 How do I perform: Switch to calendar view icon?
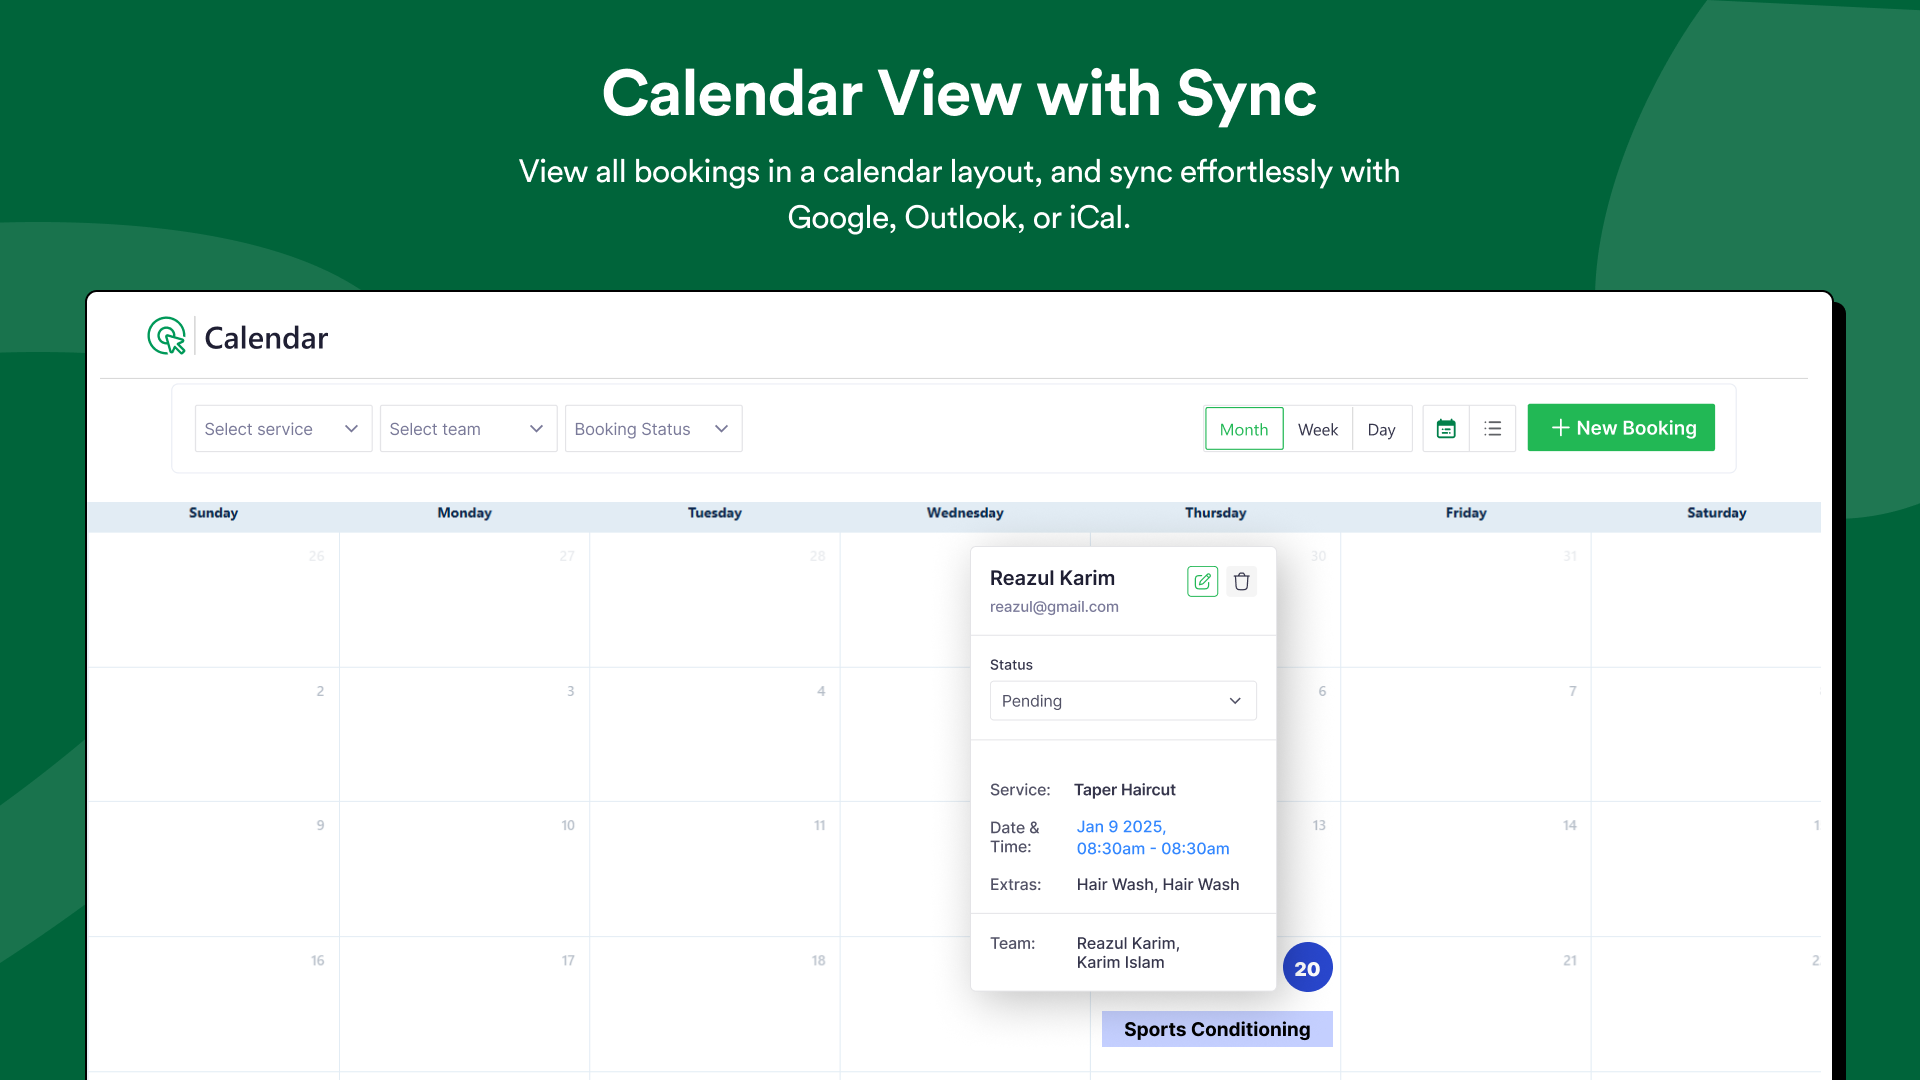tap(1446, 429)
